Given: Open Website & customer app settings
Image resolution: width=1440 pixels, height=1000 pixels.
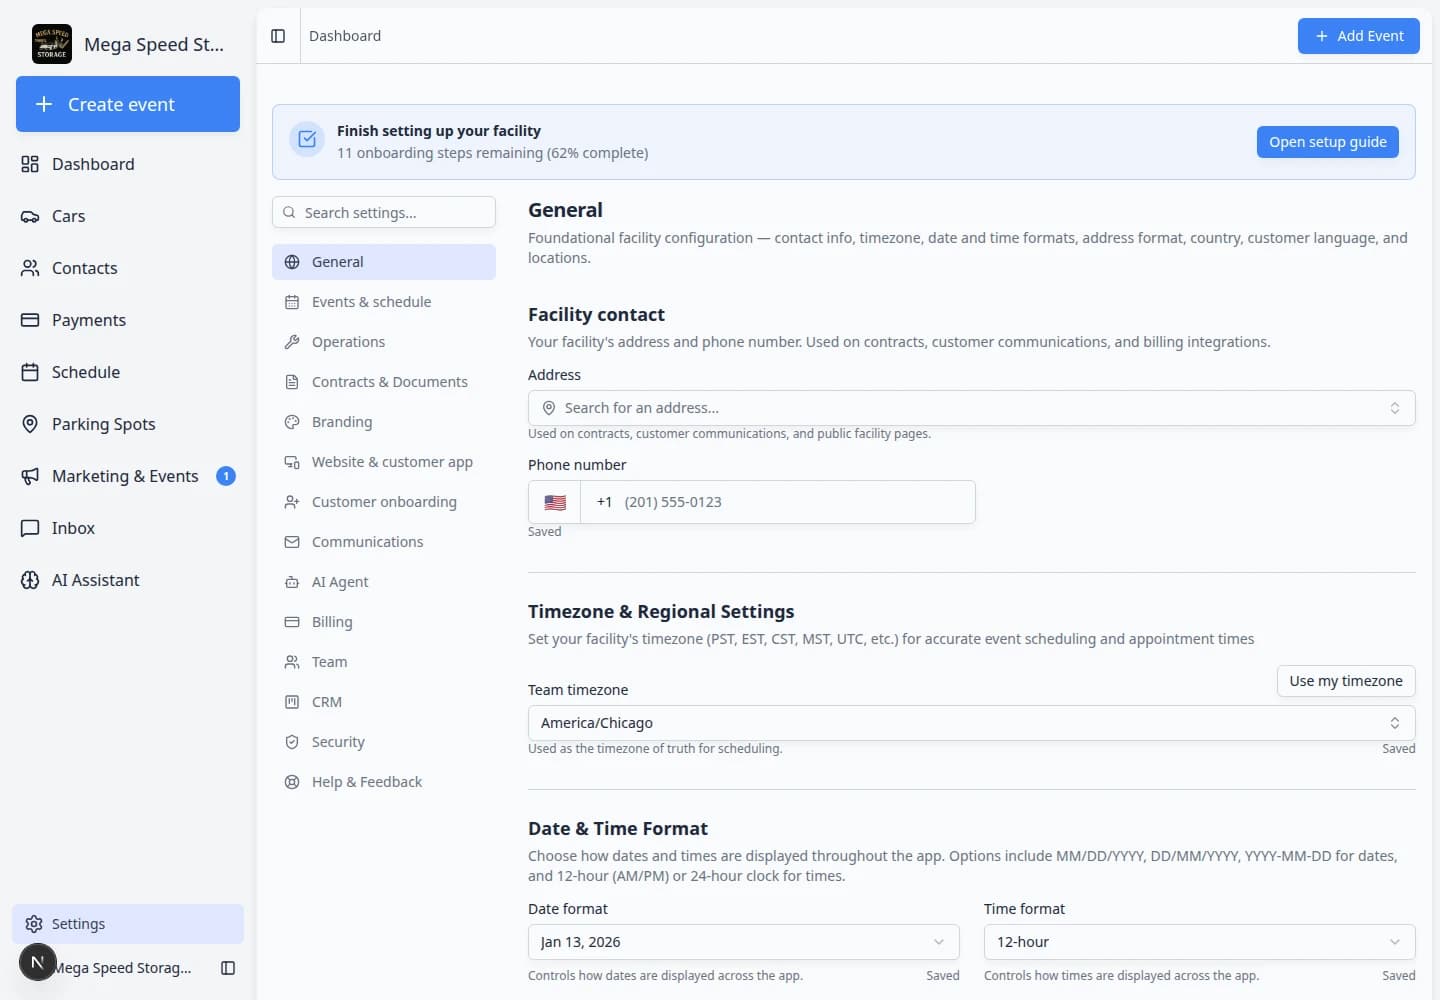Looking at the screenshot, I should coord(384,462).
